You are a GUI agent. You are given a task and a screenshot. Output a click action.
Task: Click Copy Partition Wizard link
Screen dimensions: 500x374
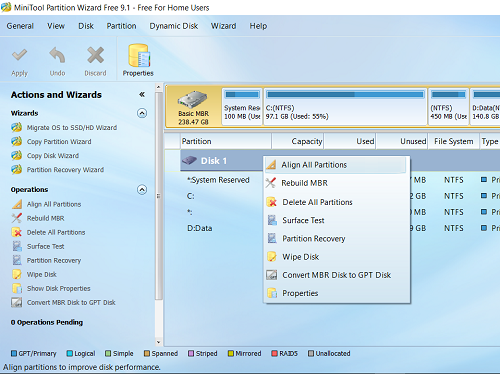tap(59, 142)
